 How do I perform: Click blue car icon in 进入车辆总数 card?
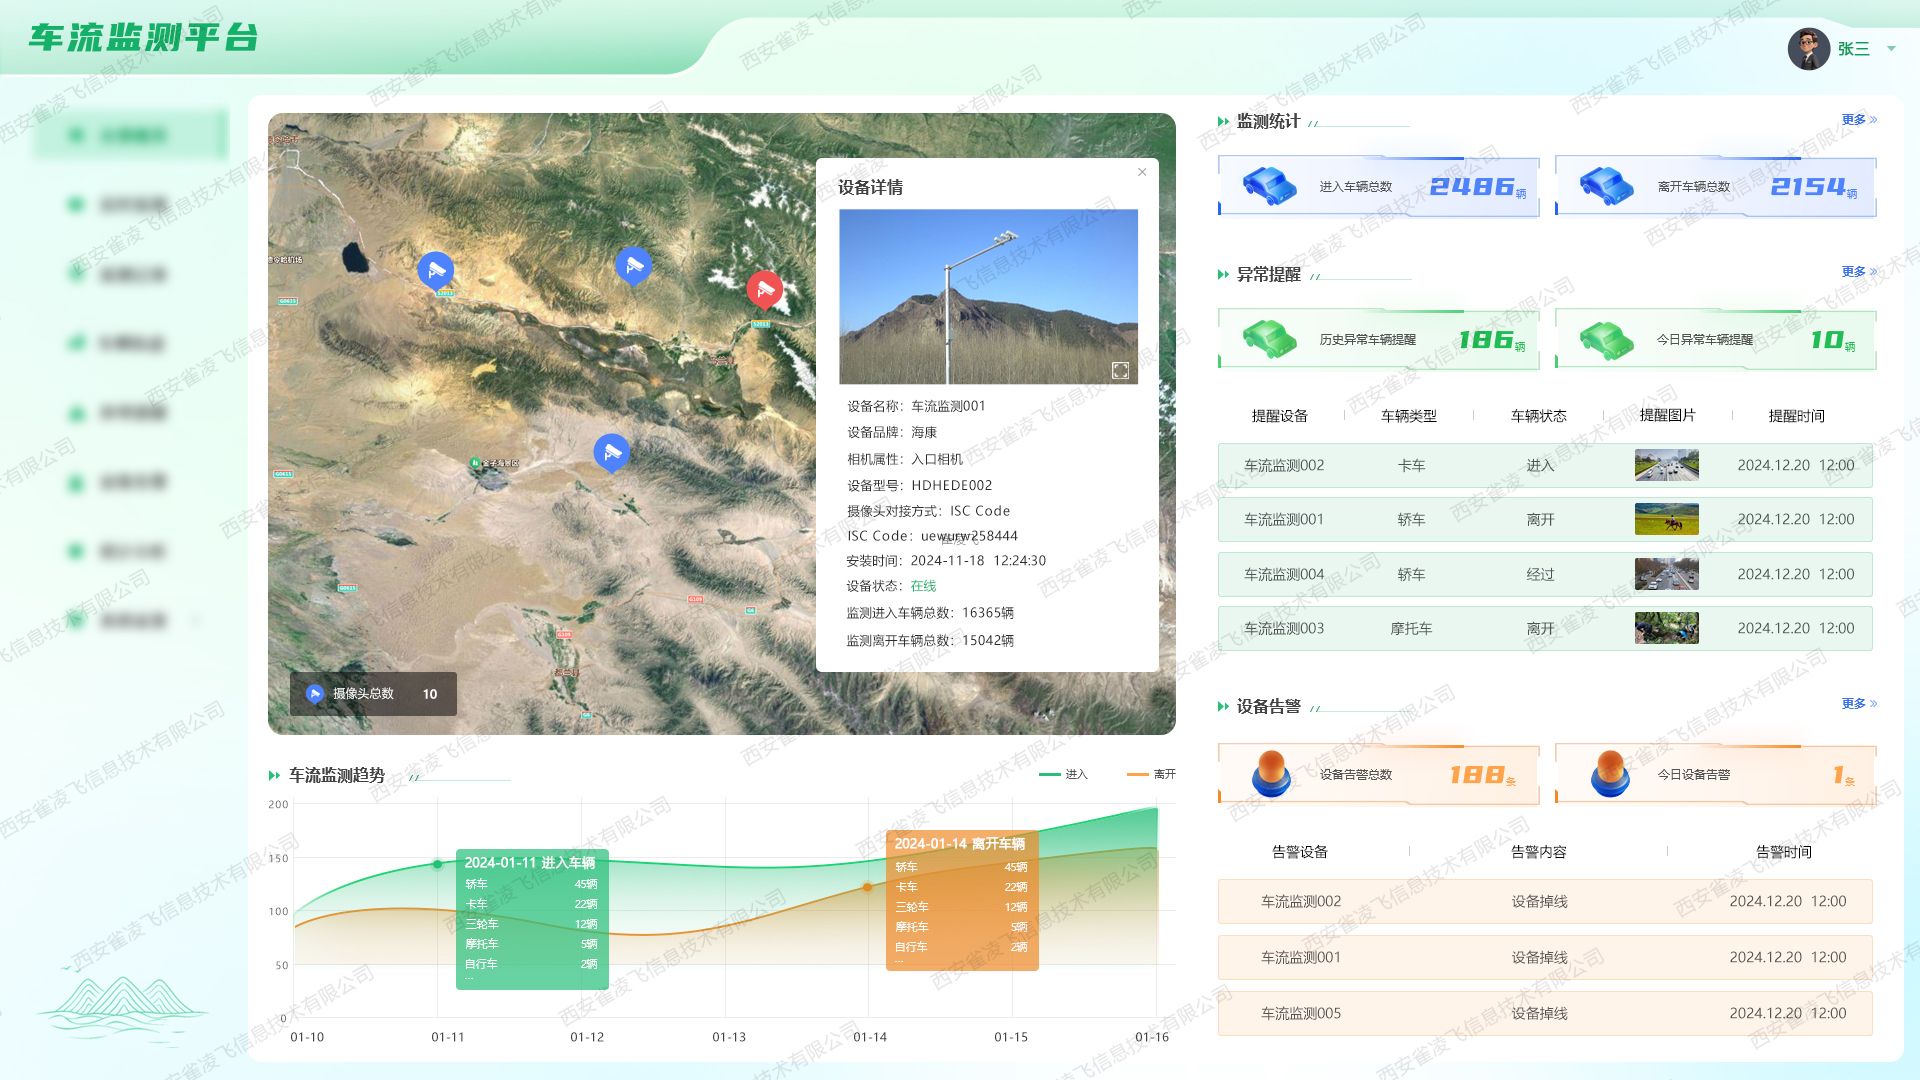click(x=1269, y=186)
